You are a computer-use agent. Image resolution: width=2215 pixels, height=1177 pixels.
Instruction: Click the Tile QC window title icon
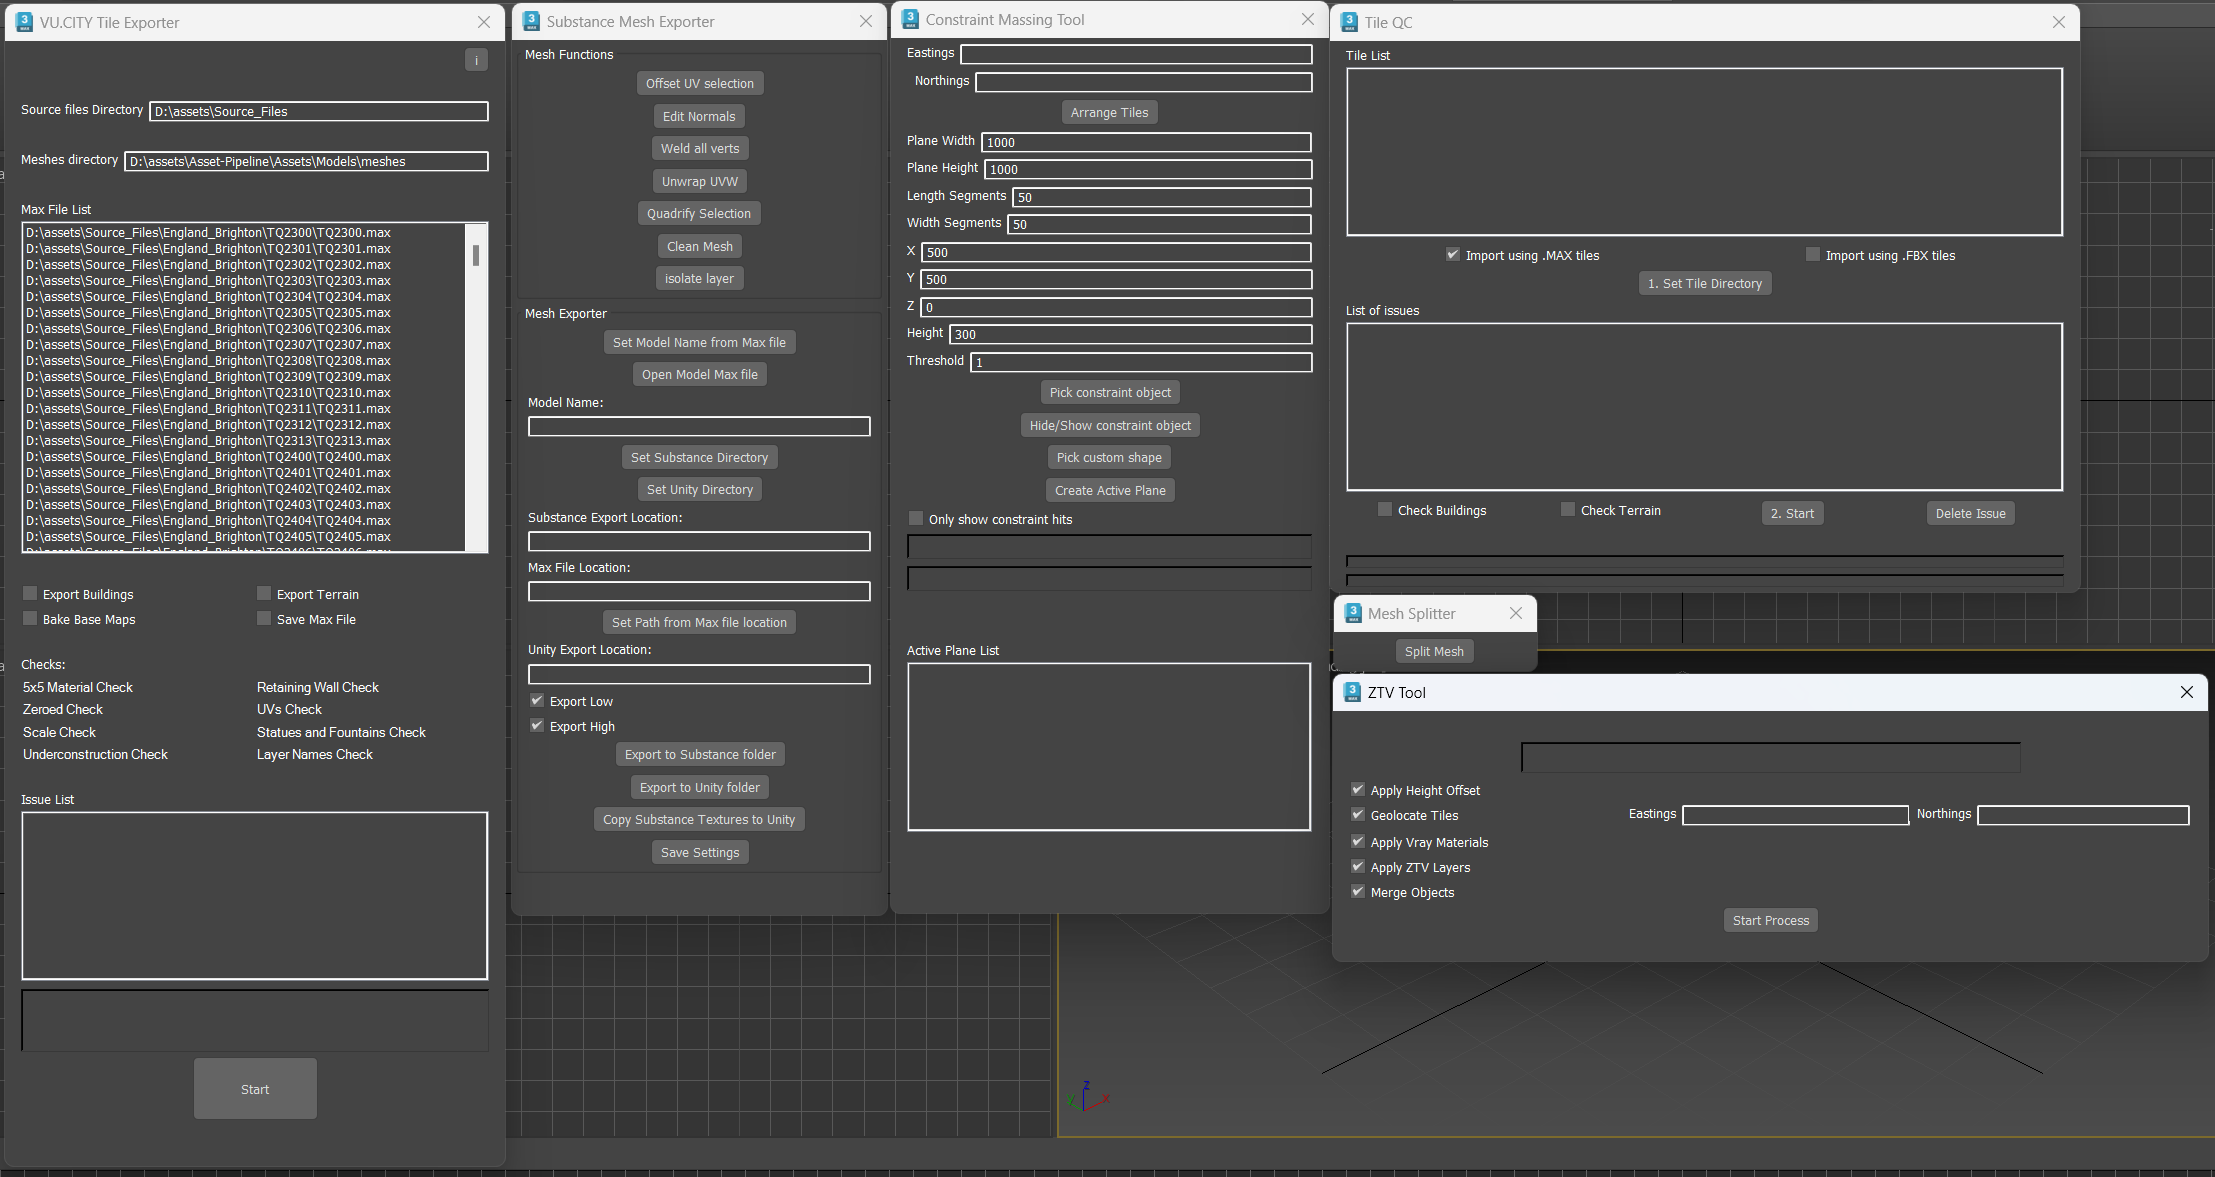tap(1349, 22)
